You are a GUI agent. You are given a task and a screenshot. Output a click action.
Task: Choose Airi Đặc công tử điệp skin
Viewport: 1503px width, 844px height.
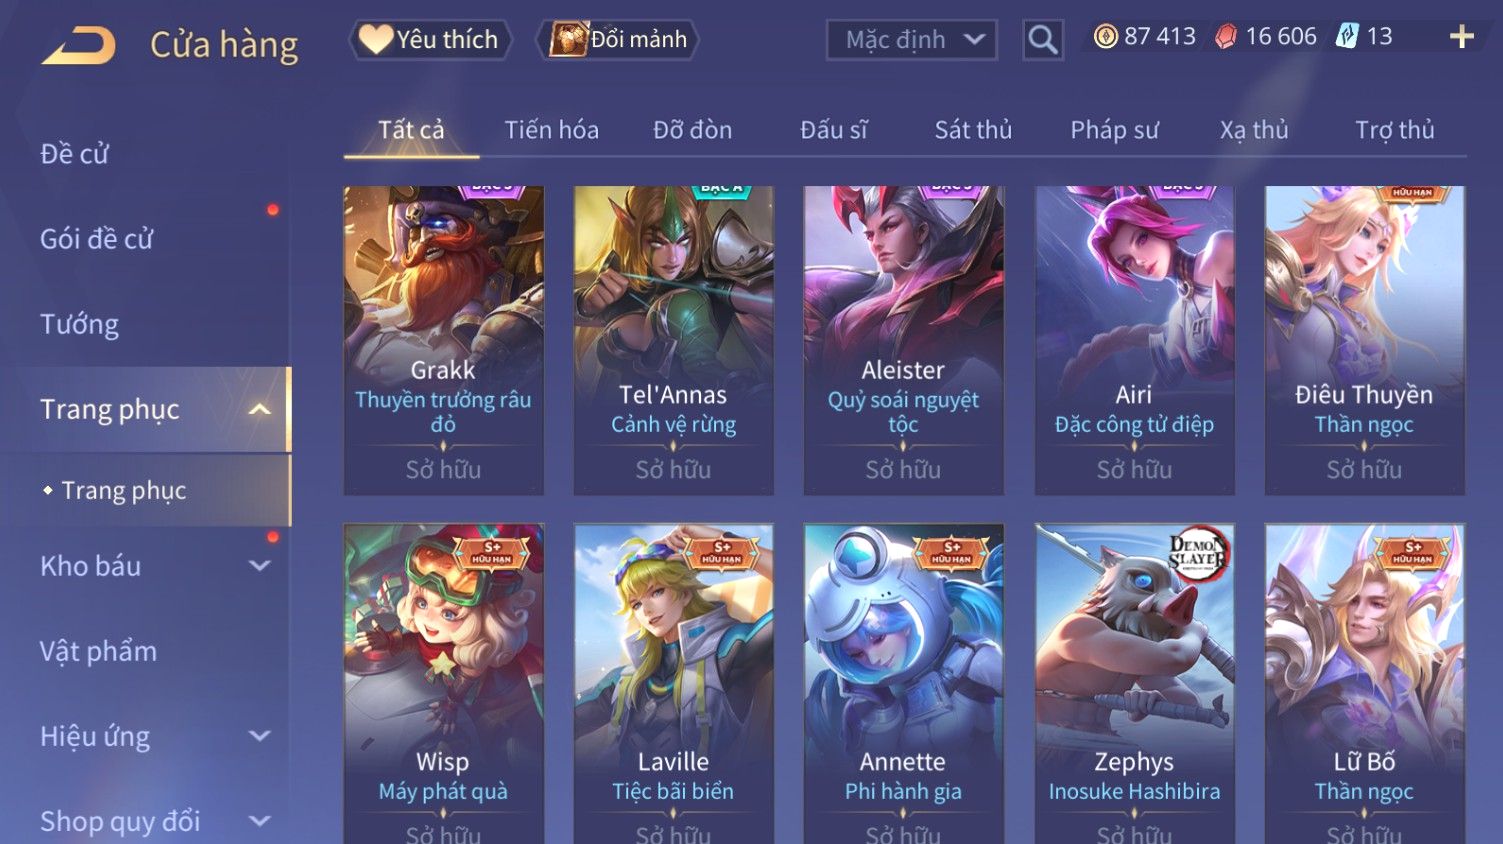click(x=1134, y=340)
